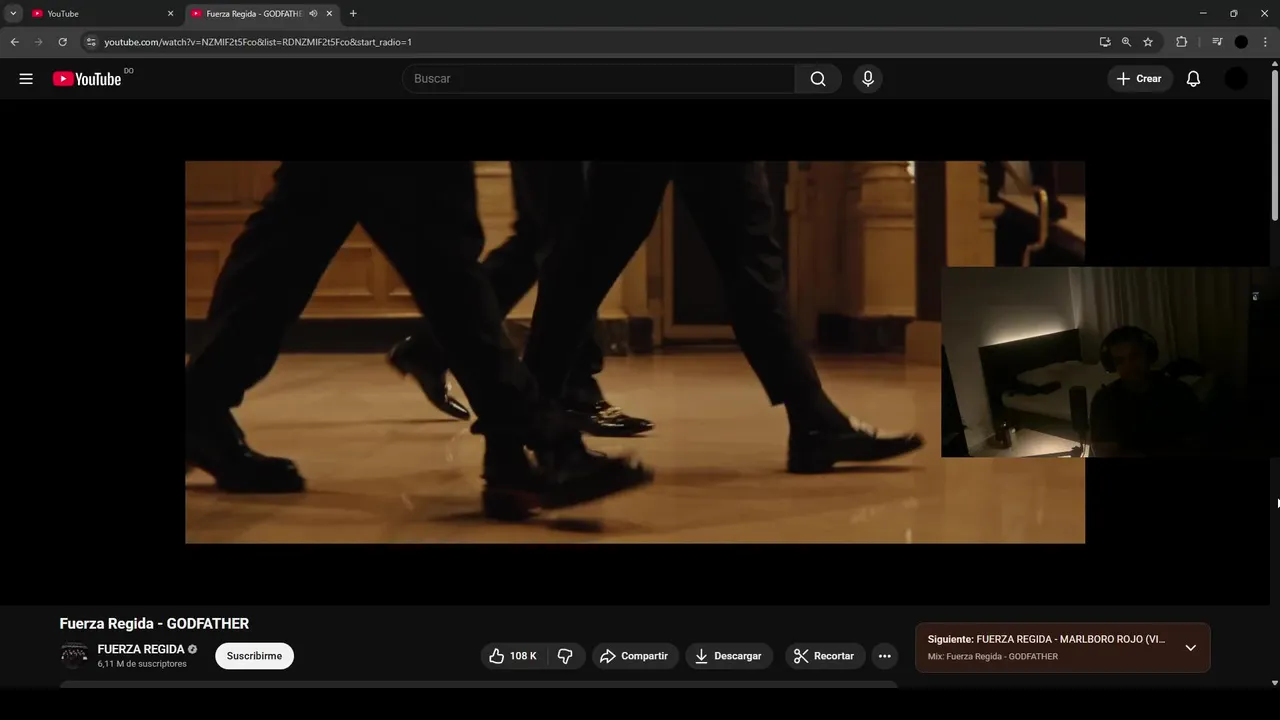Mute the tab via the audio indicator

tap(313, 14)
